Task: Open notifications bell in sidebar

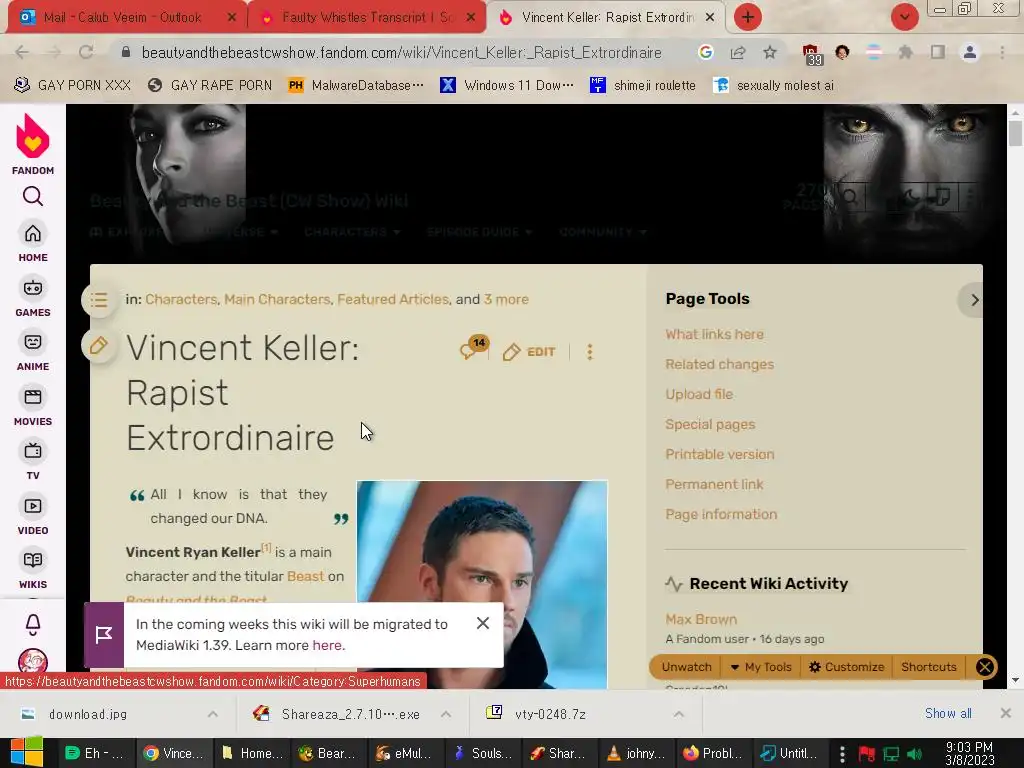Action: coord(33,624)
